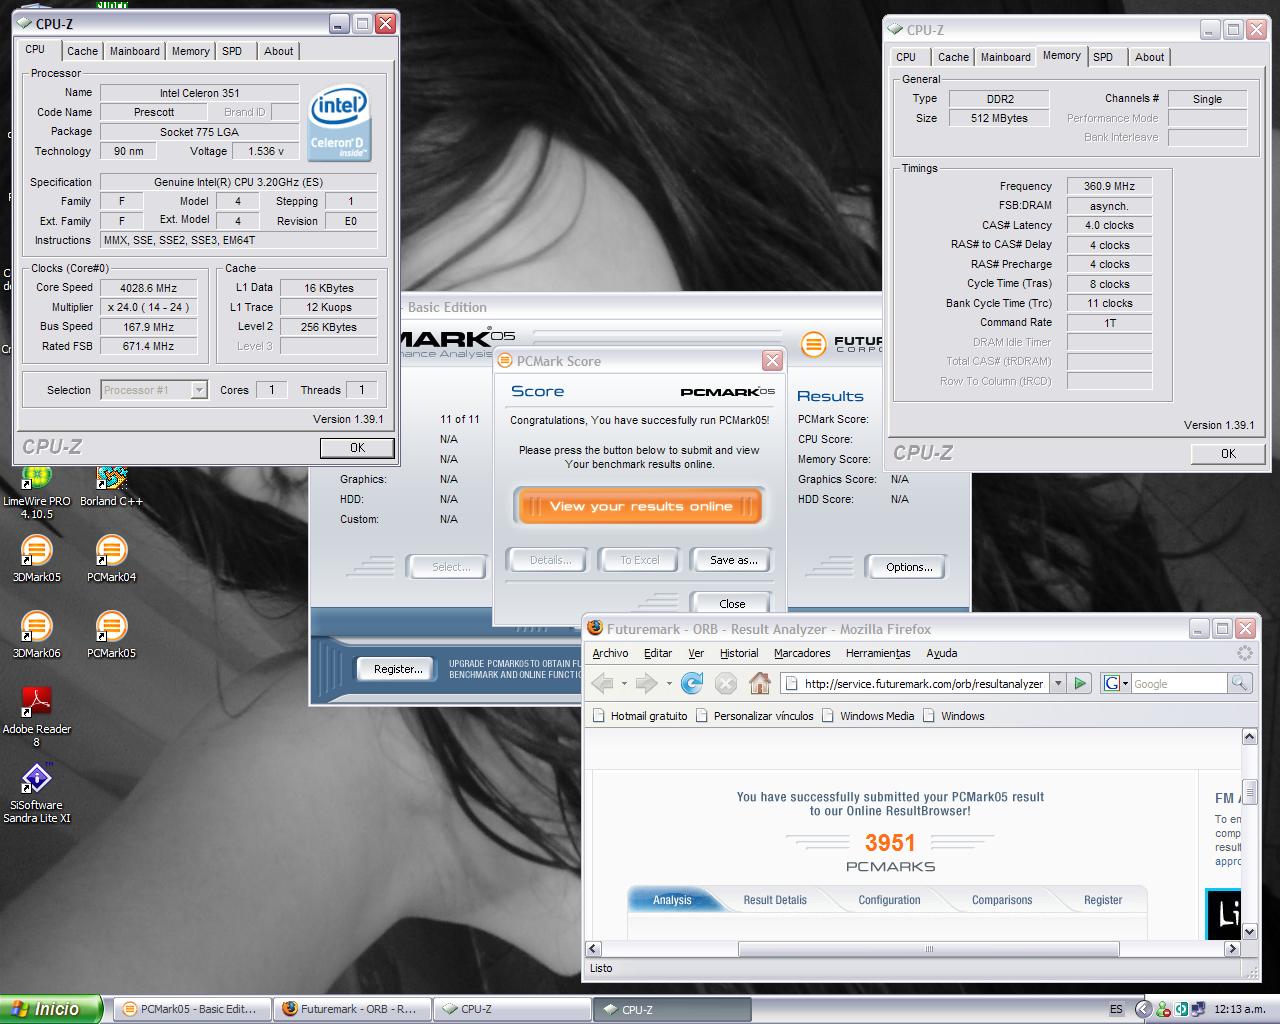1280x1024 pixels.
Task: Launch the 3DMark06 desktop shortcut
Action: click(37, 634)
